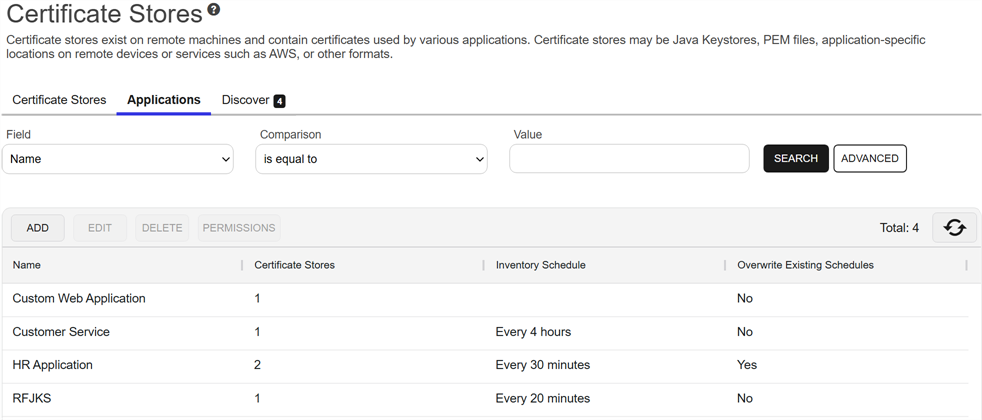
Task: Sort by Inventory Schedule column header
Action: point(541,265)
